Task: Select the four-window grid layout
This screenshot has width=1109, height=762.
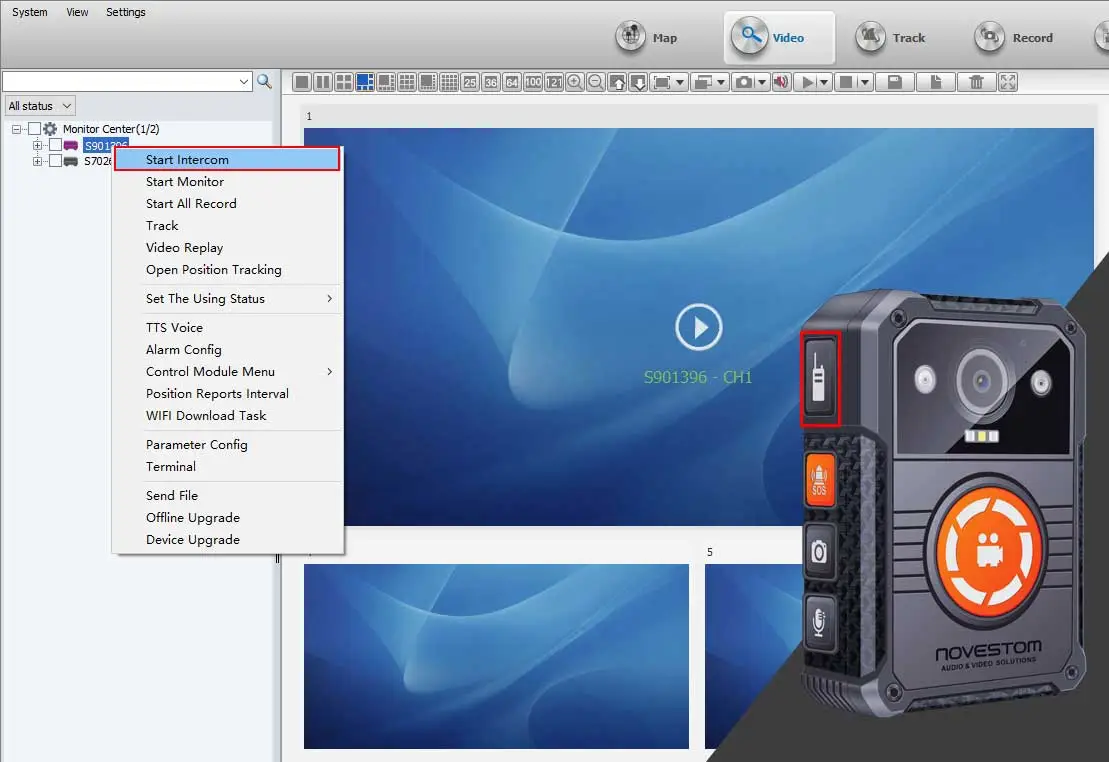Action: coord(344,82)
